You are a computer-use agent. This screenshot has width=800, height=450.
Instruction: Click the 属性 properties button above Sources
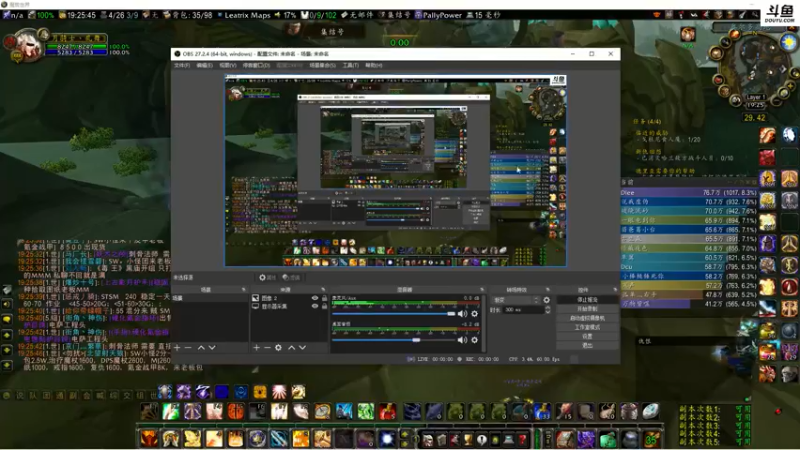[267, 278]
